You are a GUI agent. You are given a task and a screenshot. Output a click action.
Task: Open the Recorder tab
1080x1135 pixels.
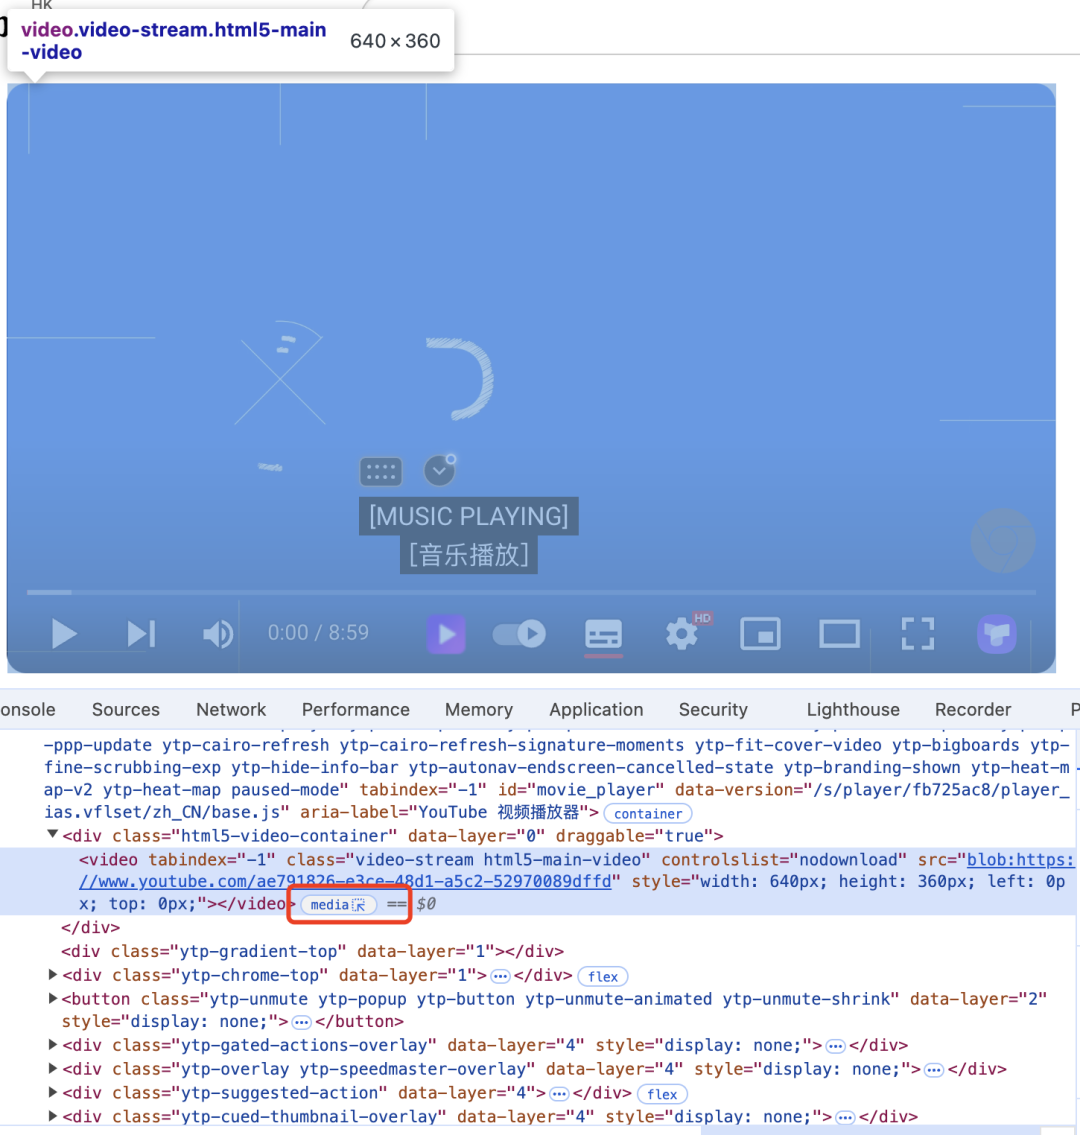[x=973, y=709]
